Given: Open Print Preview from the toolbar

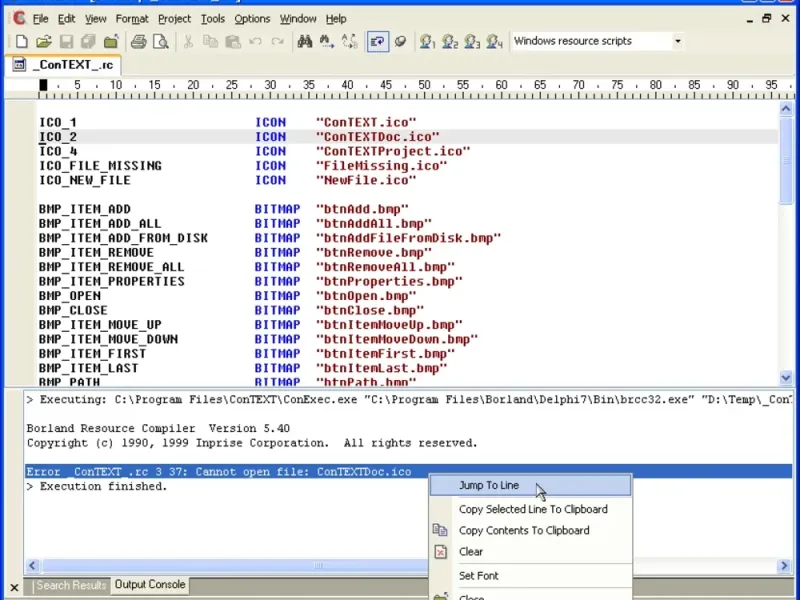Looking at the screenshot, I should 160,42.
